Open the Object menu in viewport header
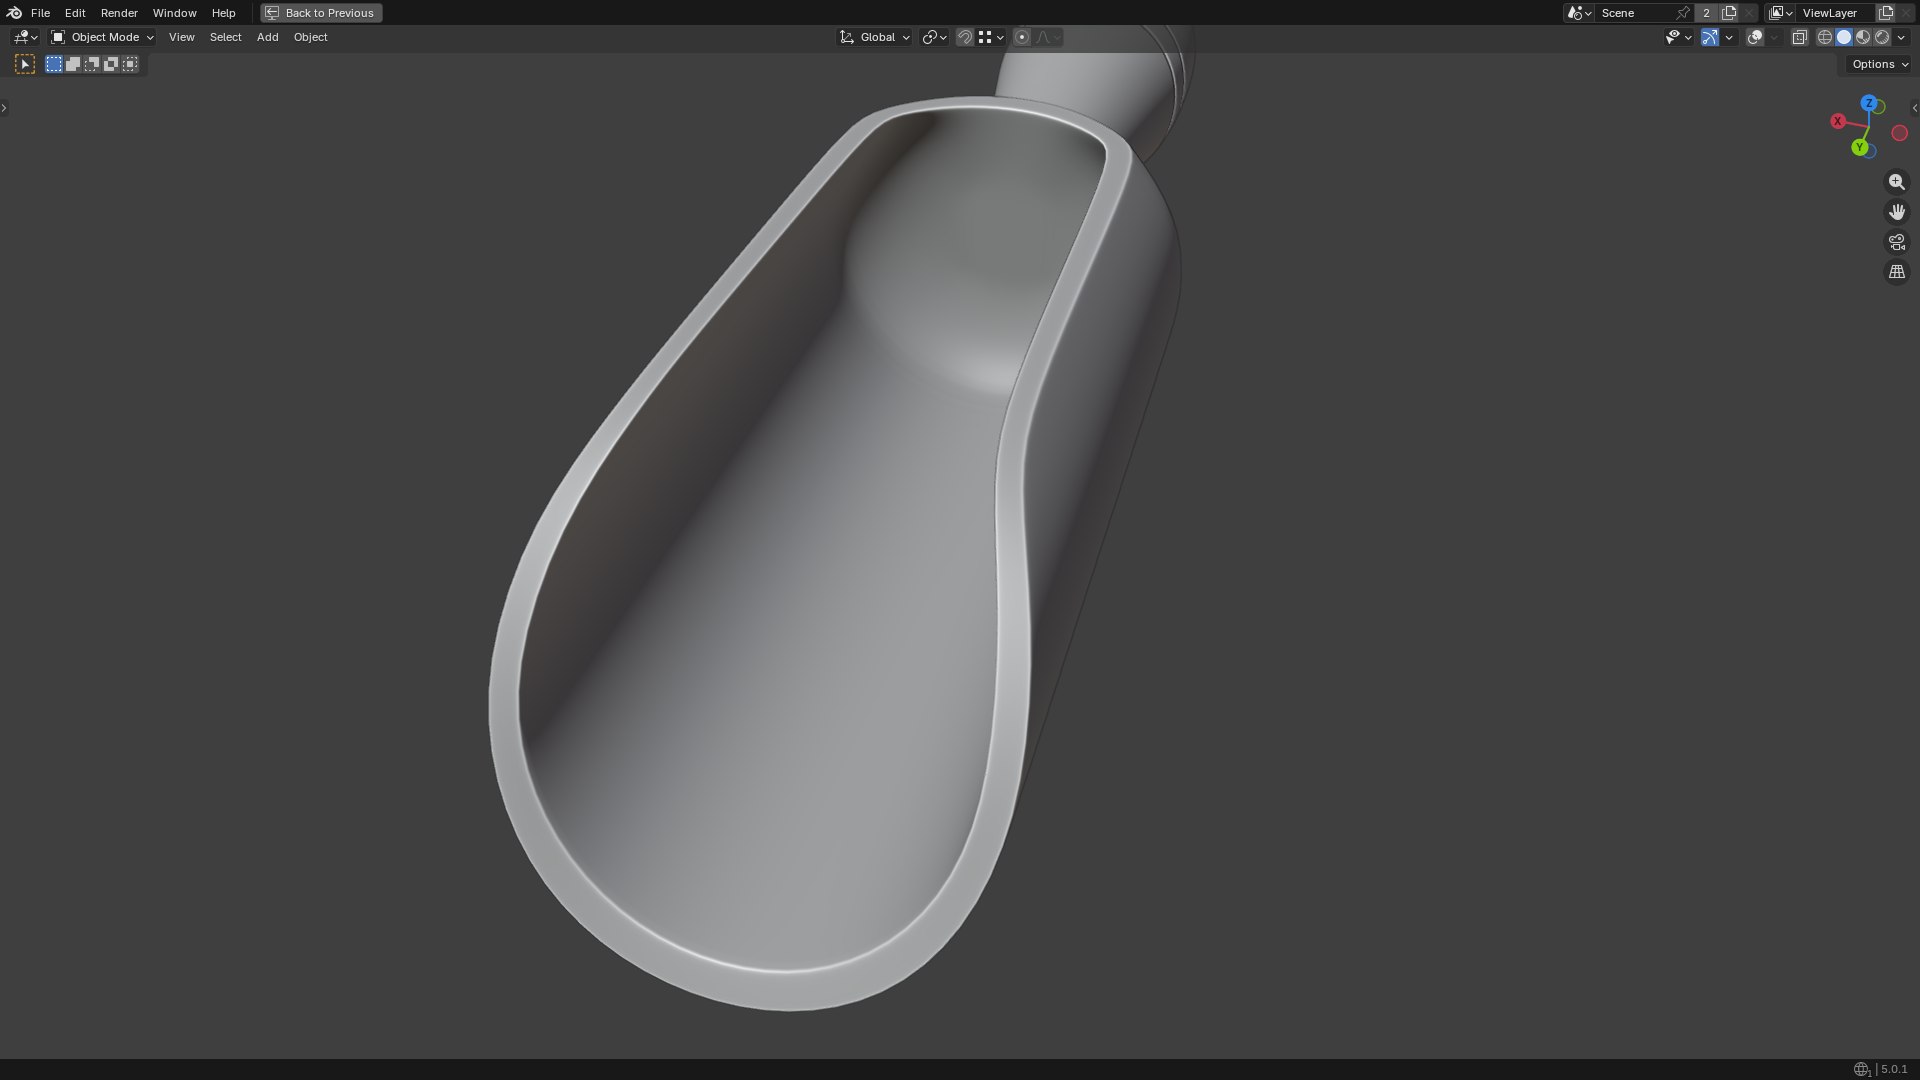1920x1080 pixels. (310, 37)
